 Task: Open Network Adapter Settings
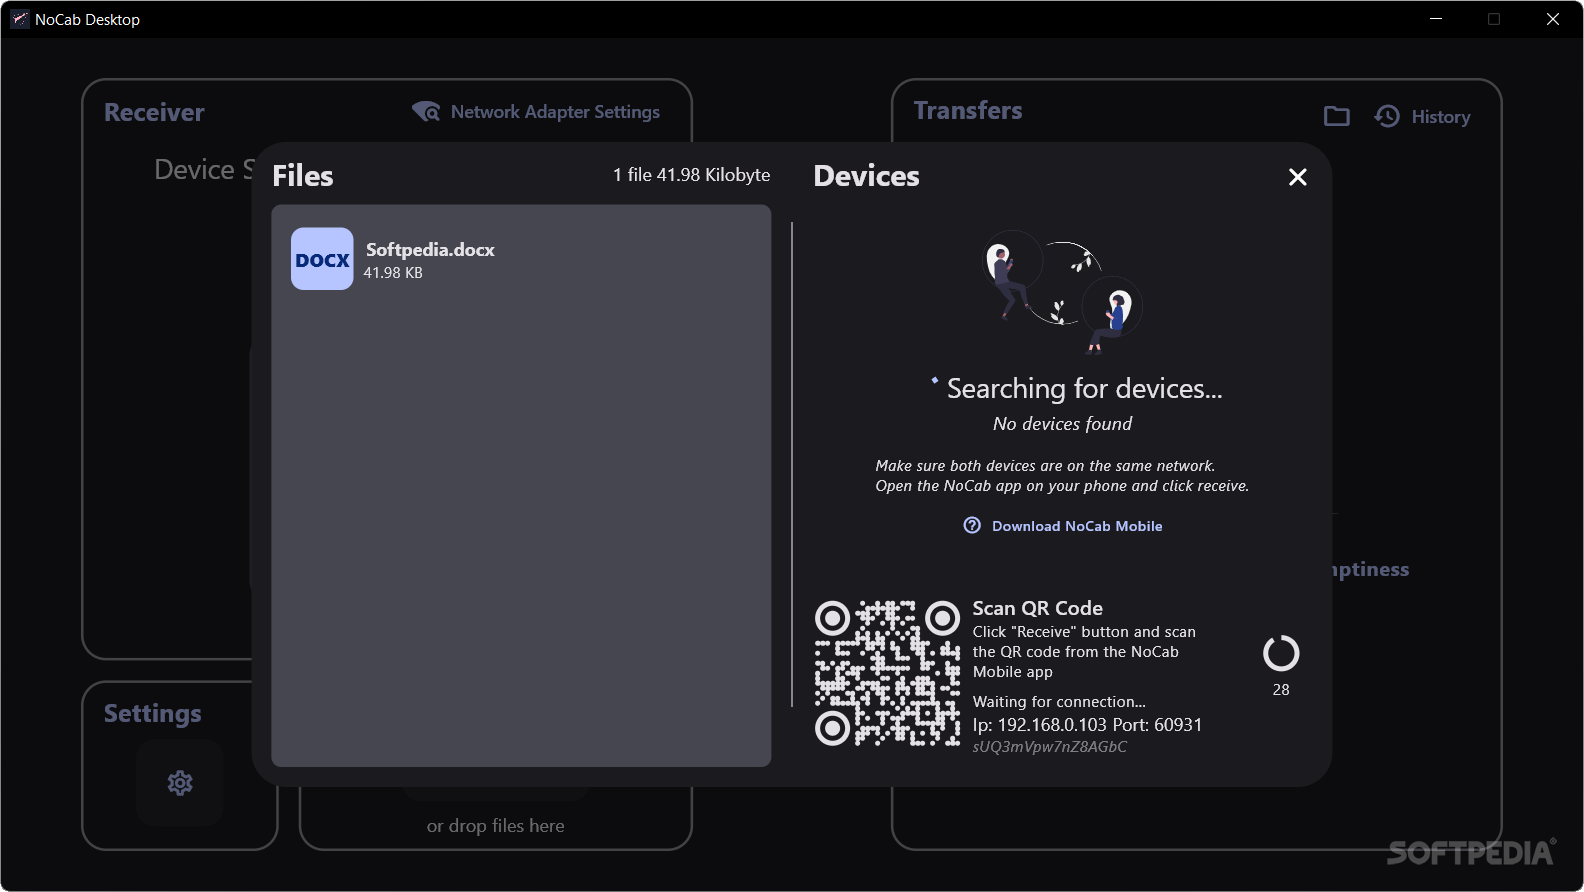[x=536, y=112]
